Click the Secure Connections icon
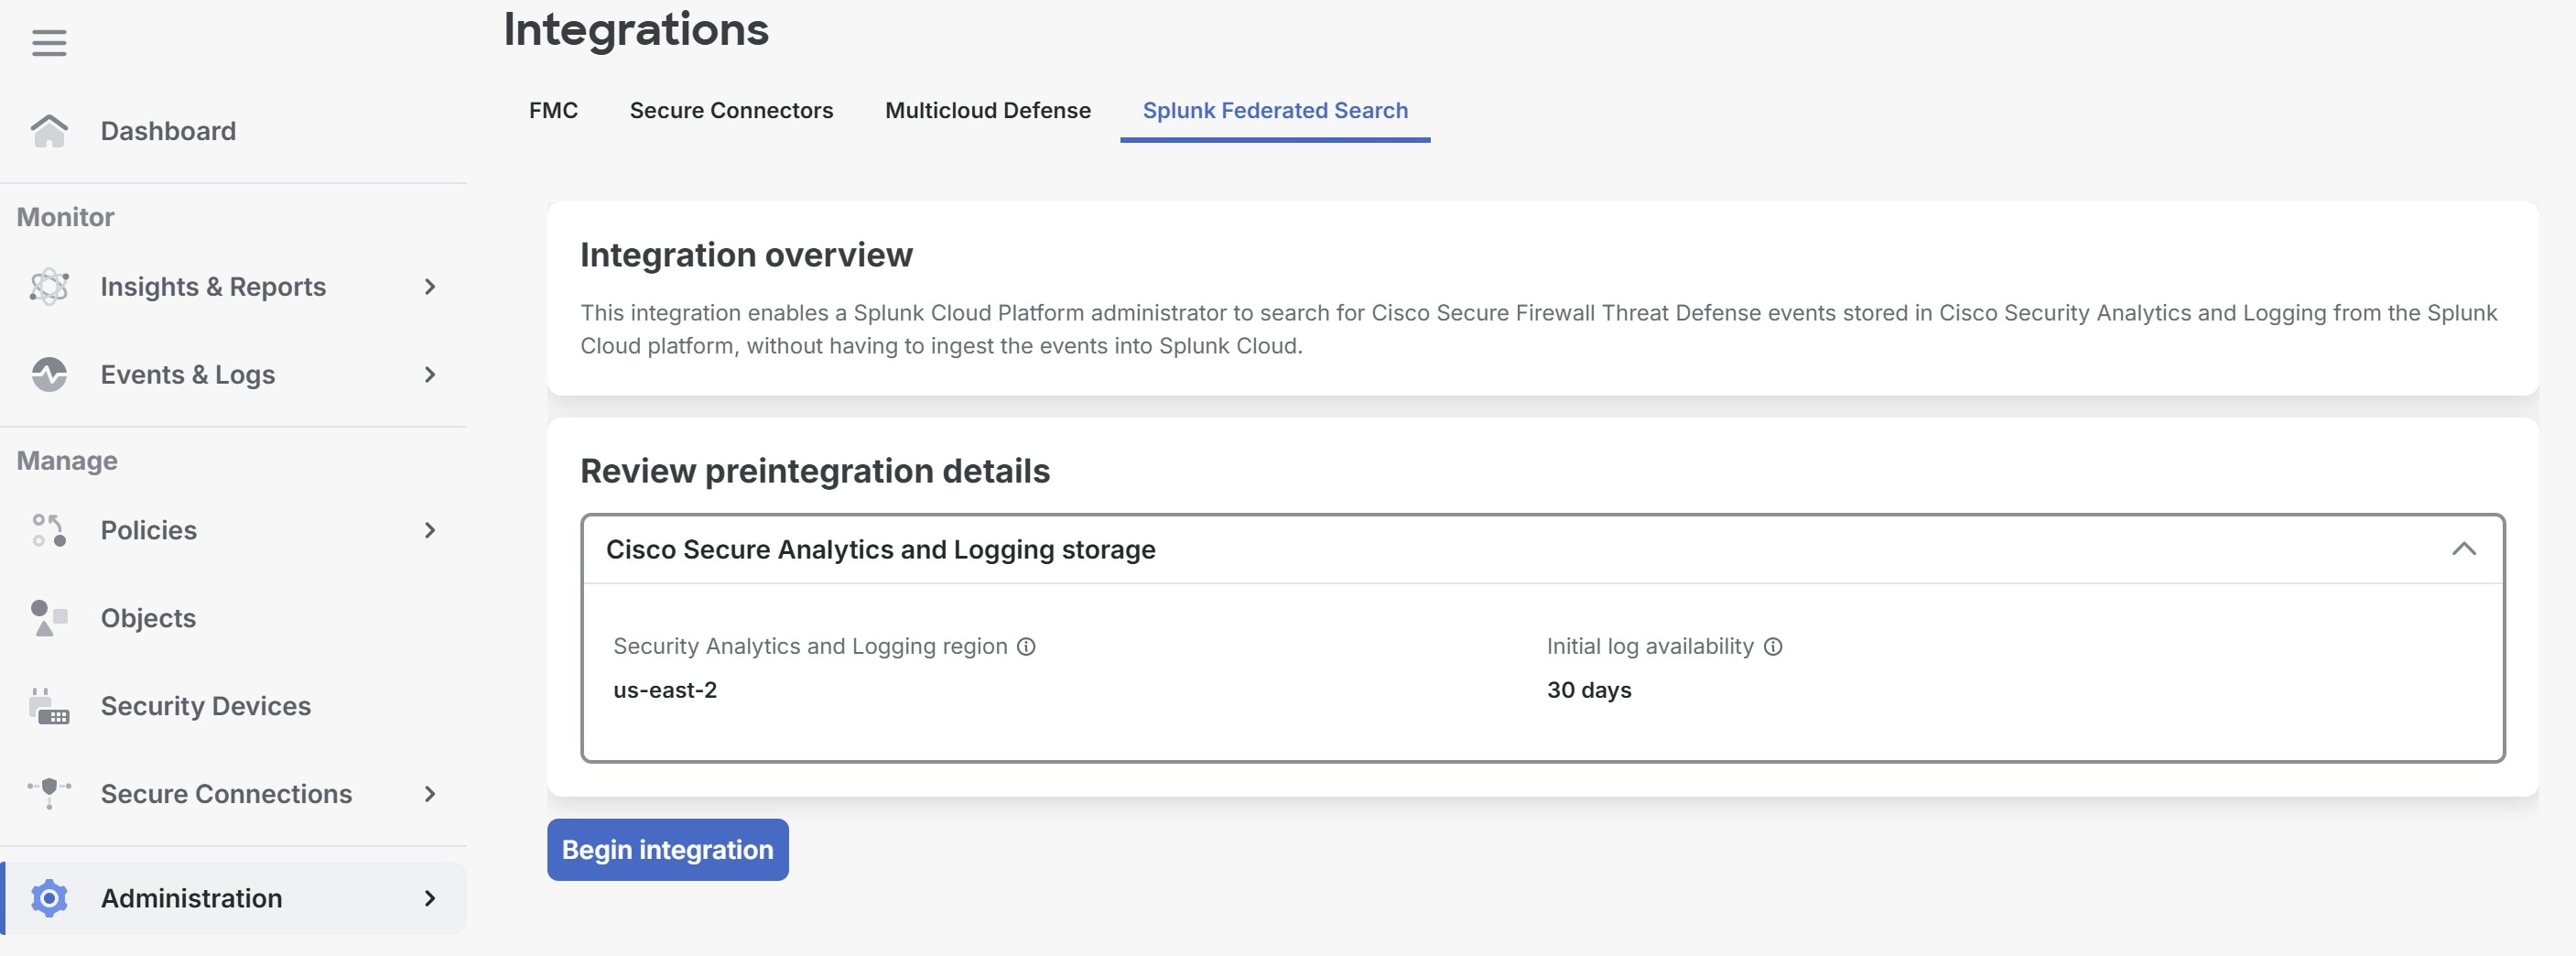Viewport: 2576px width, 956px height. pyautogui.click(x=49, y=794)
